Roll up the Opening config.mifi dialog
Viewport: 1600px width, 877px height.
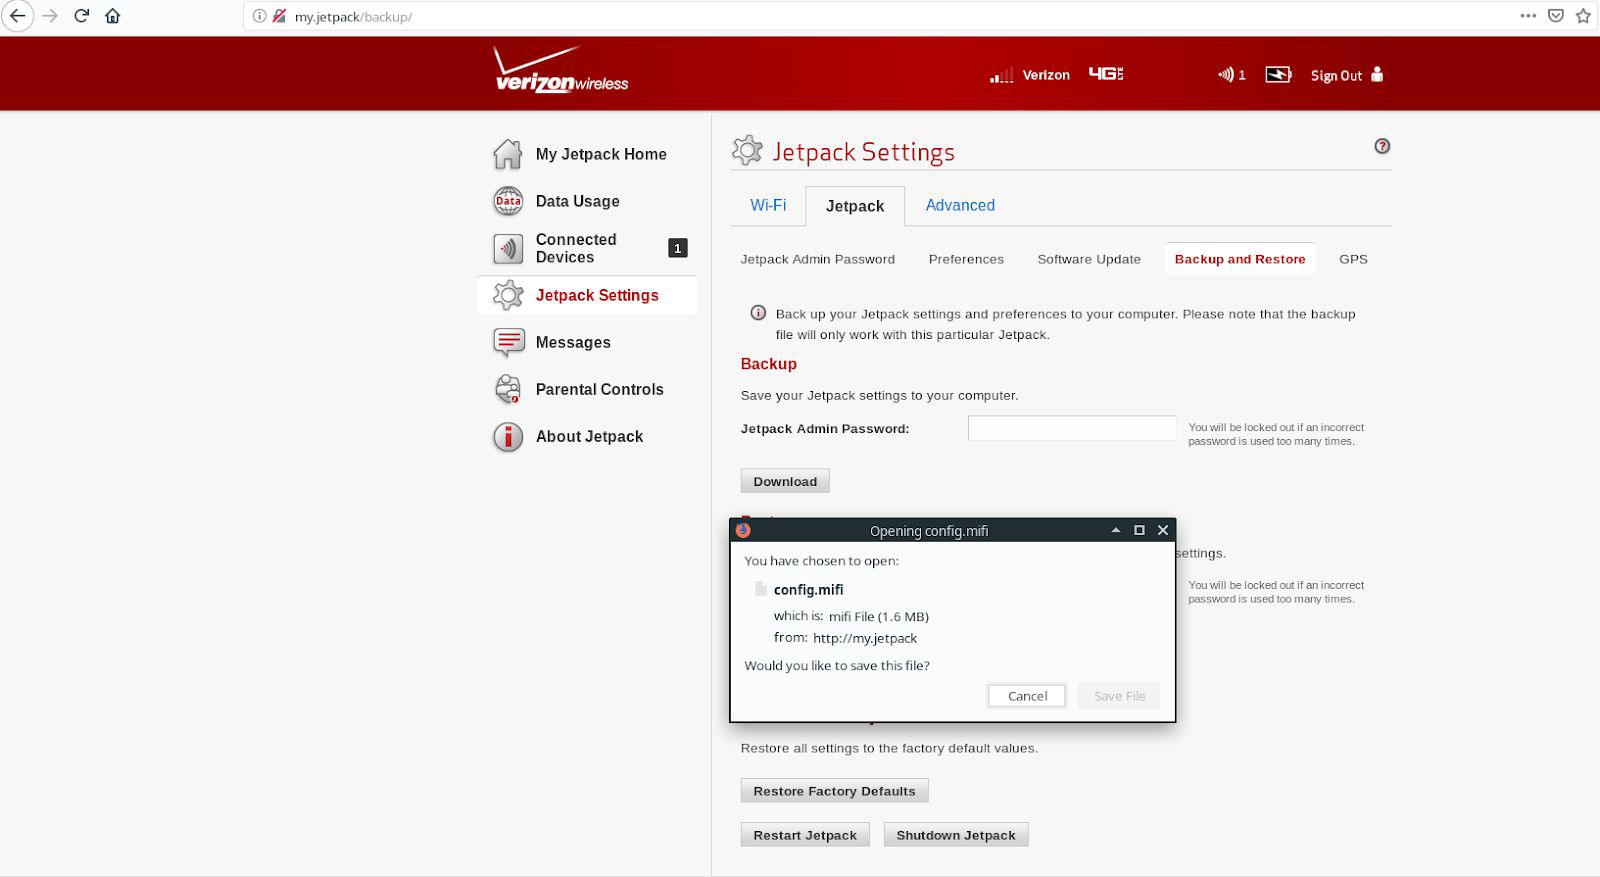[1115, 530]
